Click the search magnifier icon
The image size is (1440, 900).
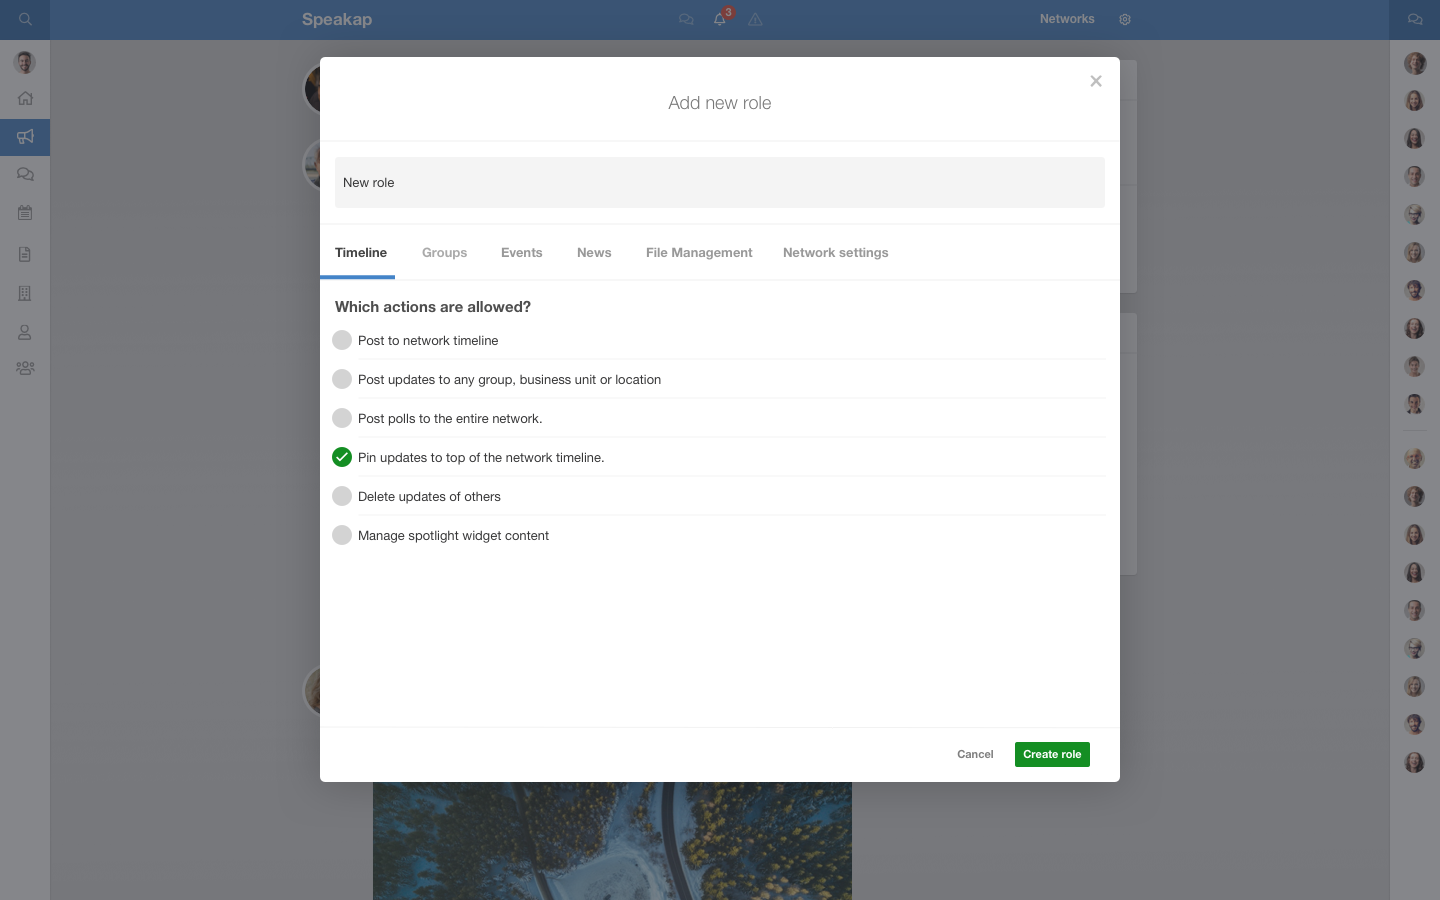25,19
